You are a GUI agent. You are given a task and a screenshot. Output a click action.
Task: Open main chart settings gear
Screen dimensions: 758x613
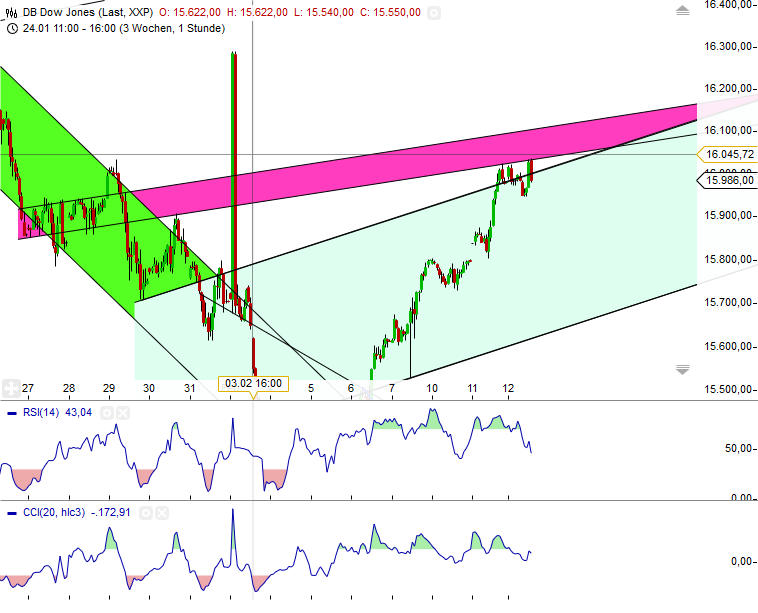[434, 13]
